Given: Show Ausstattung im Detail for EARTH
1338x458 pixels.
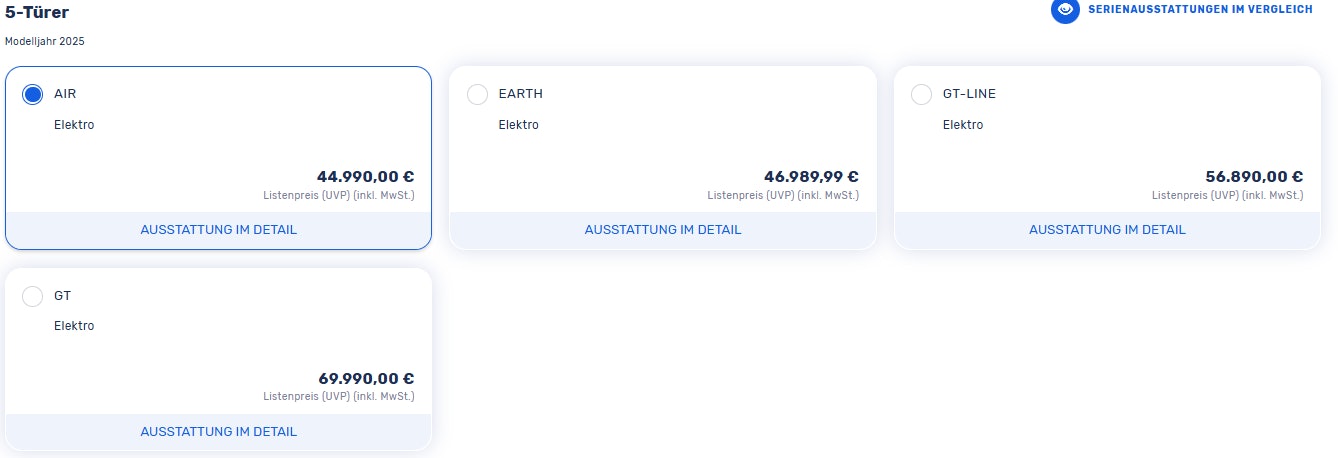Looking at the screenshot, I should click(663, 230).
